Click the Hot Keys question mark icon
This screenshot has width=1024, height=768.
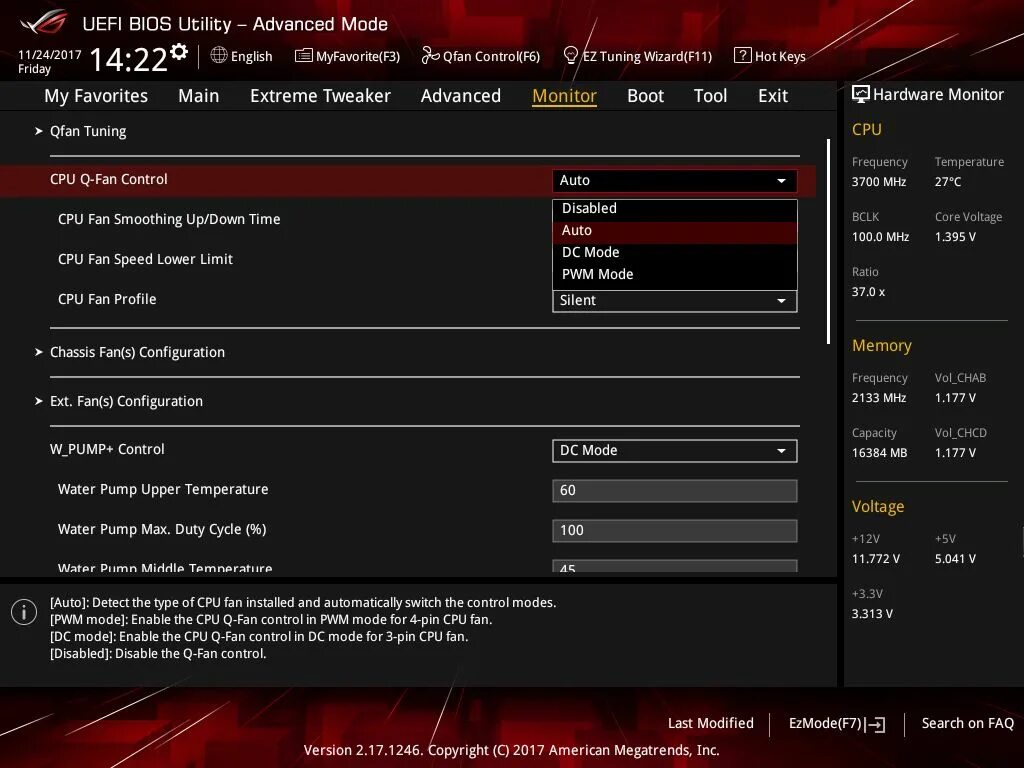743,56
